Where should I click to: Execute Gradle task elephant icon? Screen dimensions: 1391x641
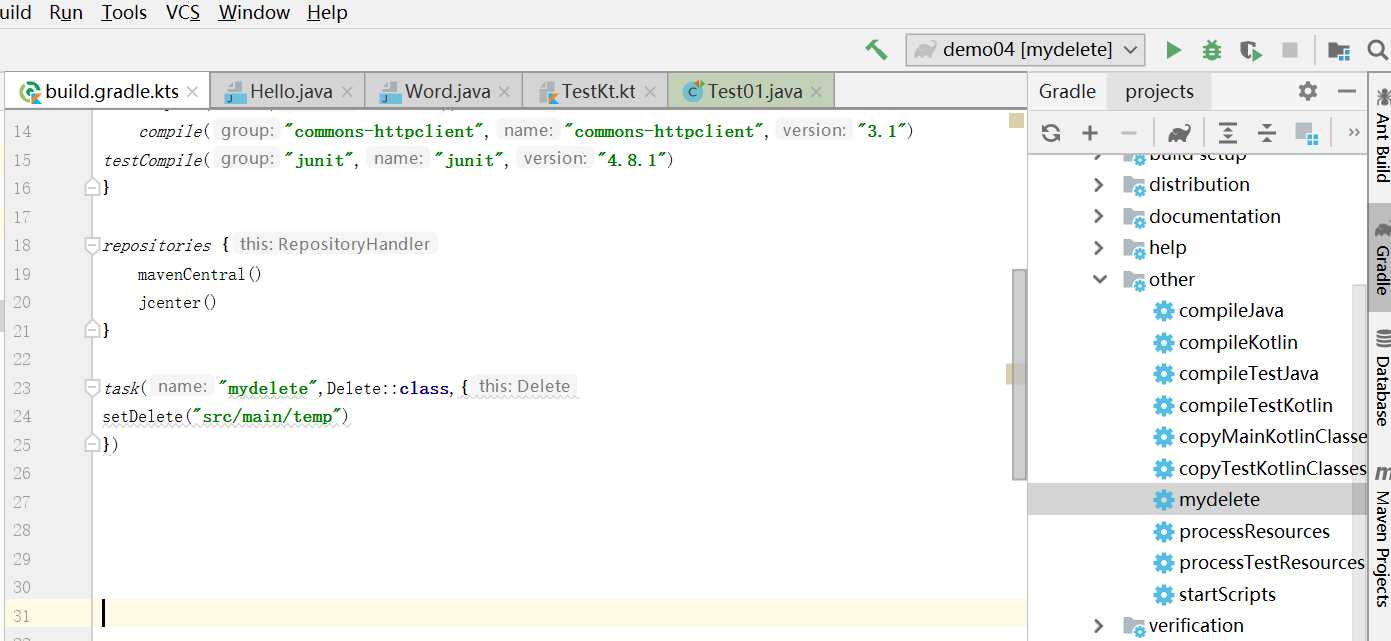[1178, 132]
